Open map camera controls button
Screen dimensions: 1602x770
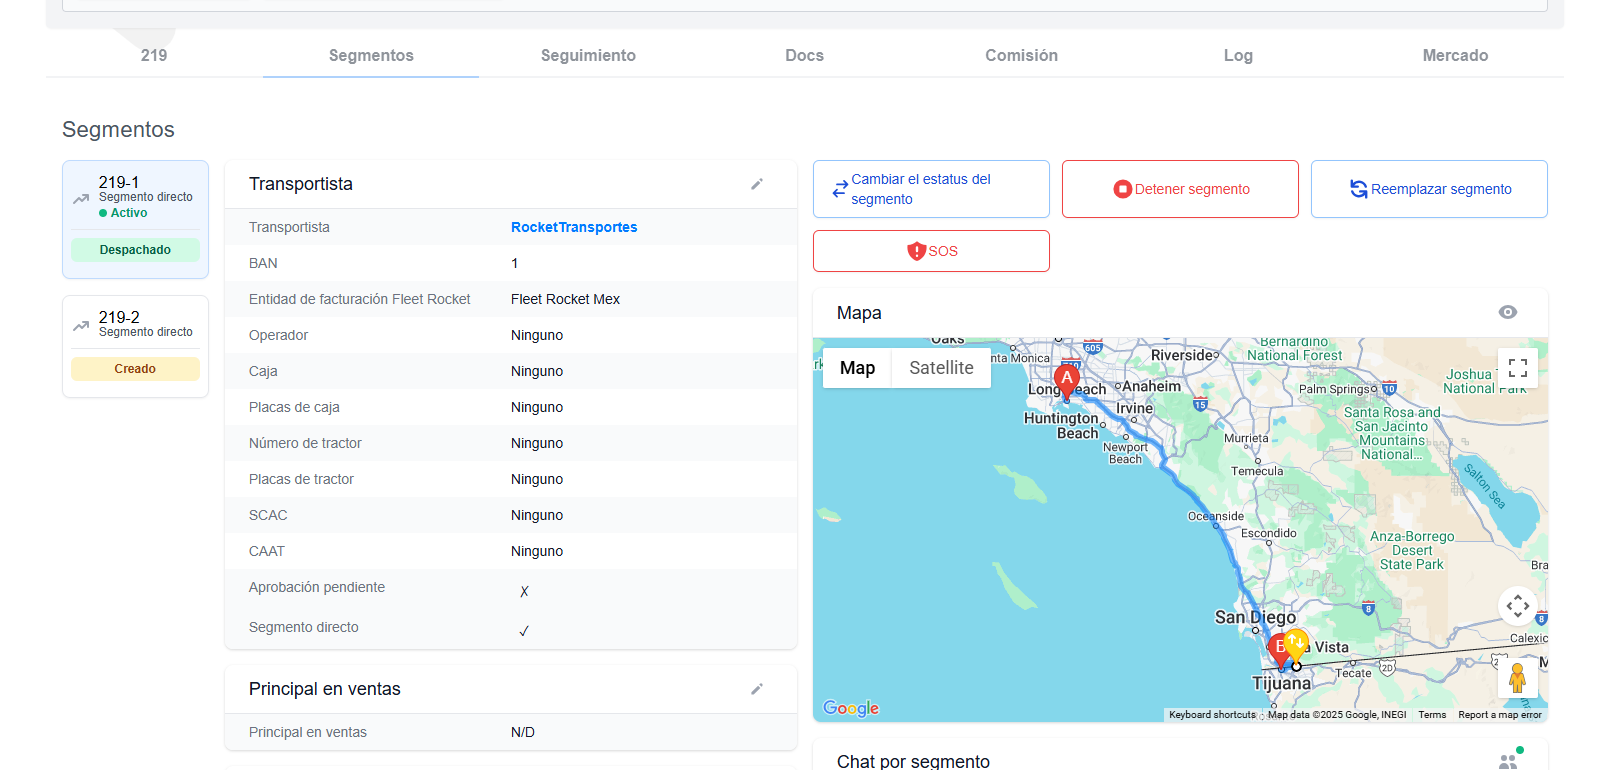pyautogui.click(x=1517, y=606)
